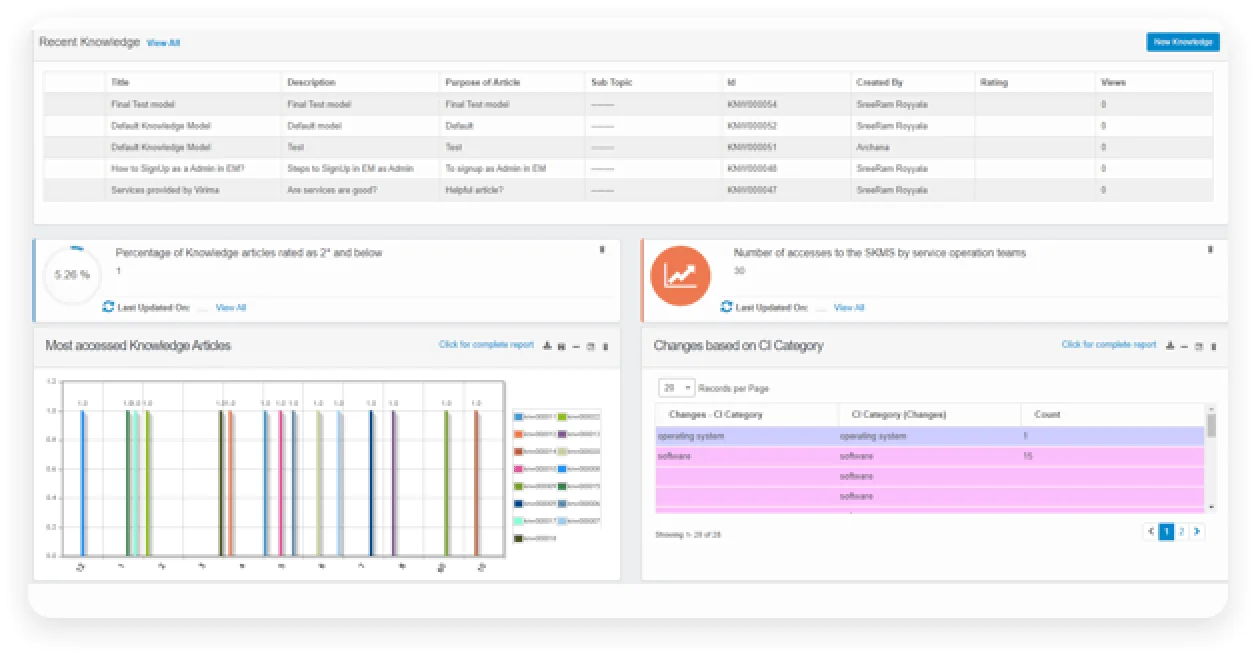Screen dimensions: 1256x656
Task: Refresh the knowledge articles rating KPI card
Action: [x=108, y=307]
